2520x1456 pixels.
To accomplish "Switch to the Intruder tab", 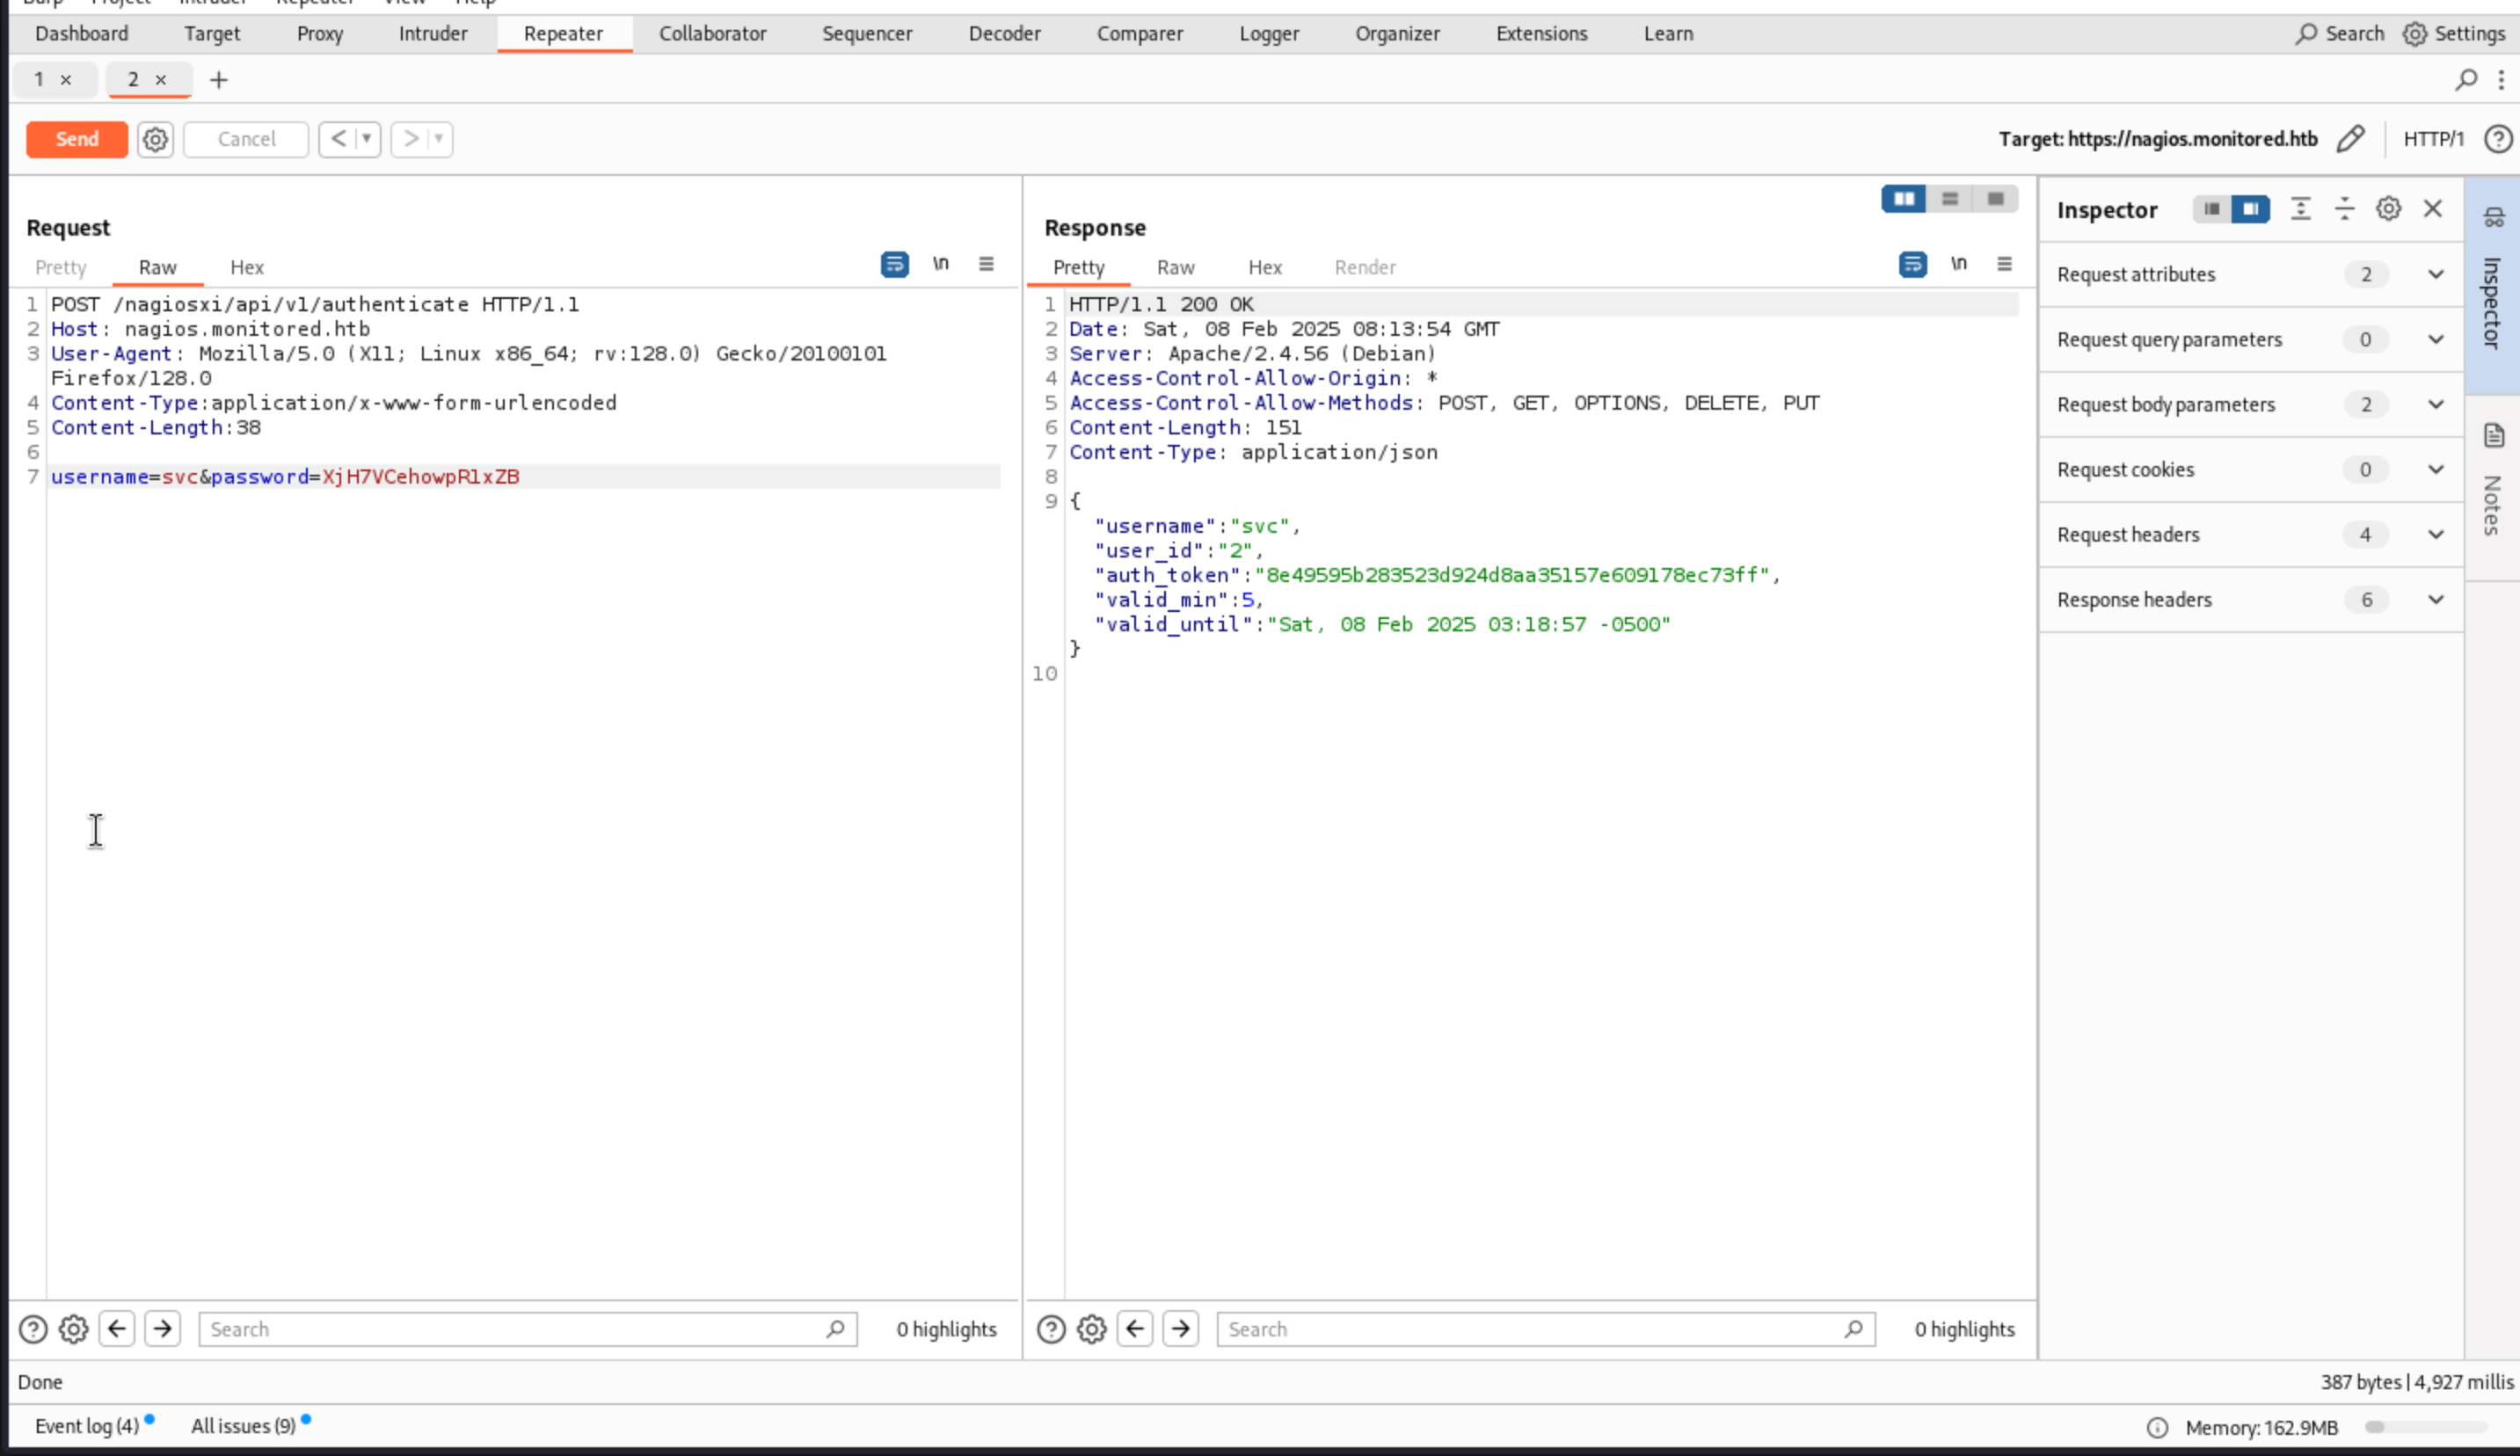I will (432, 34).
